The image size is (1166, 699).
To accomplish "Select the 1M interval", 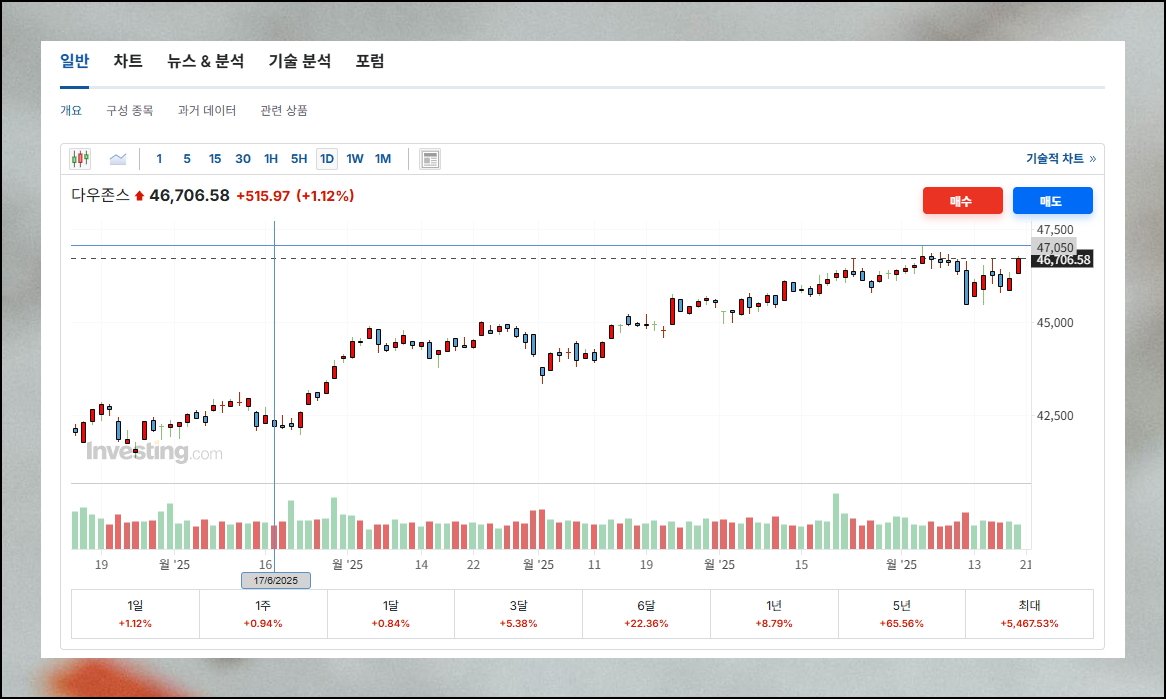I will tap(383, 158).
